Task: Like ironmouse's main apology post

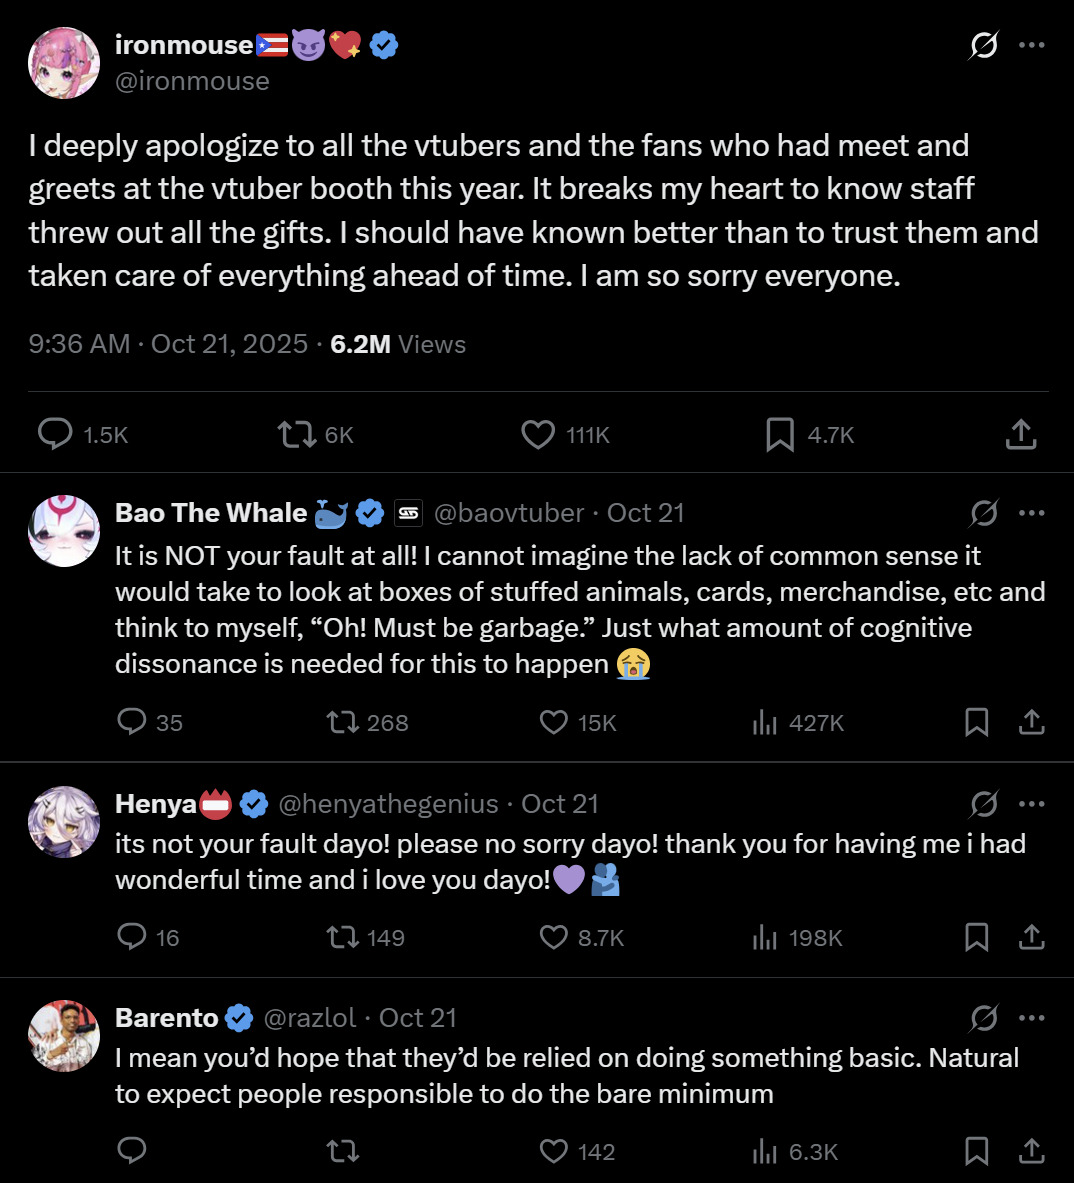Action: (x=538, y=435)
